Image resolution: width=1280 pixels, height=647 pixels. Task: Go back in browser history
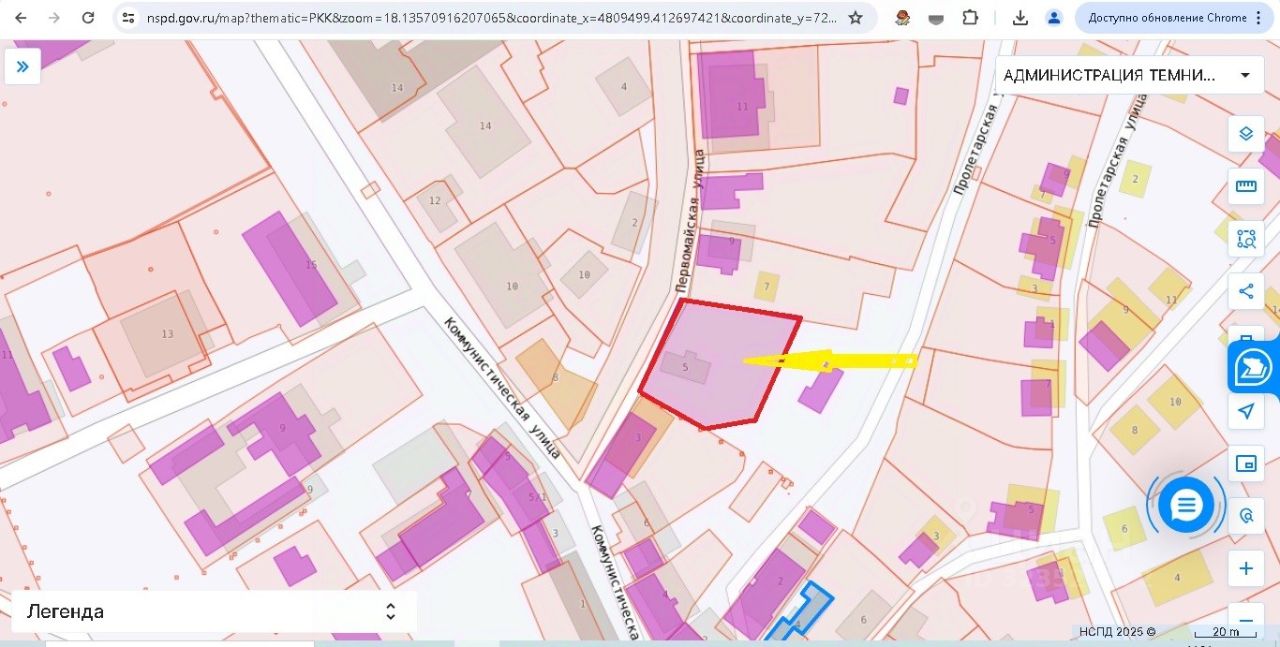(x=21, y=18)
